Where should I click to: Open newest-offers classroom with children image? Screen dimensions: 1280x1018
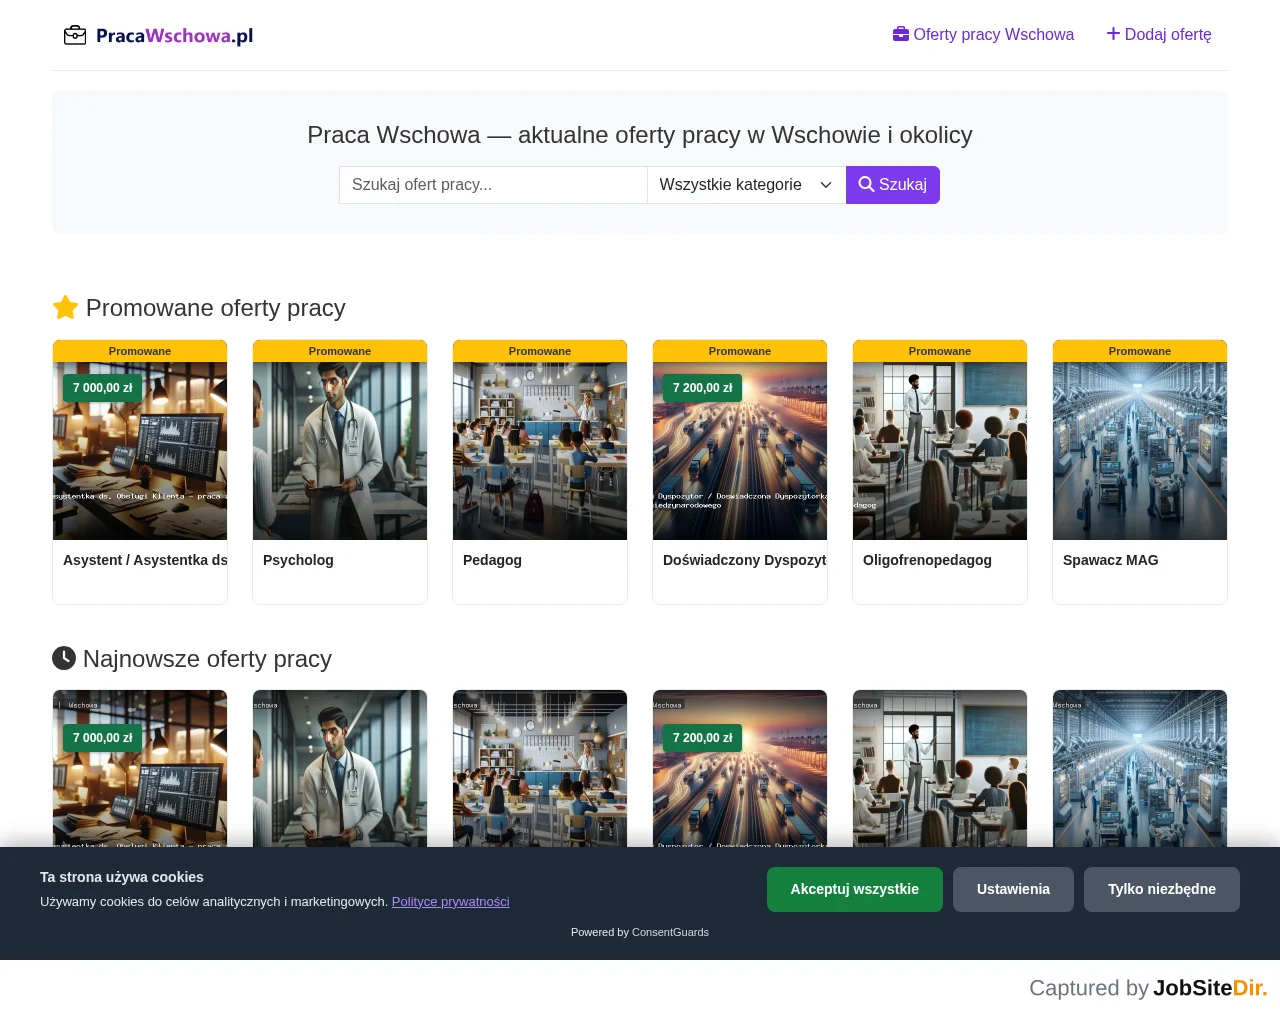coord(540,769)
